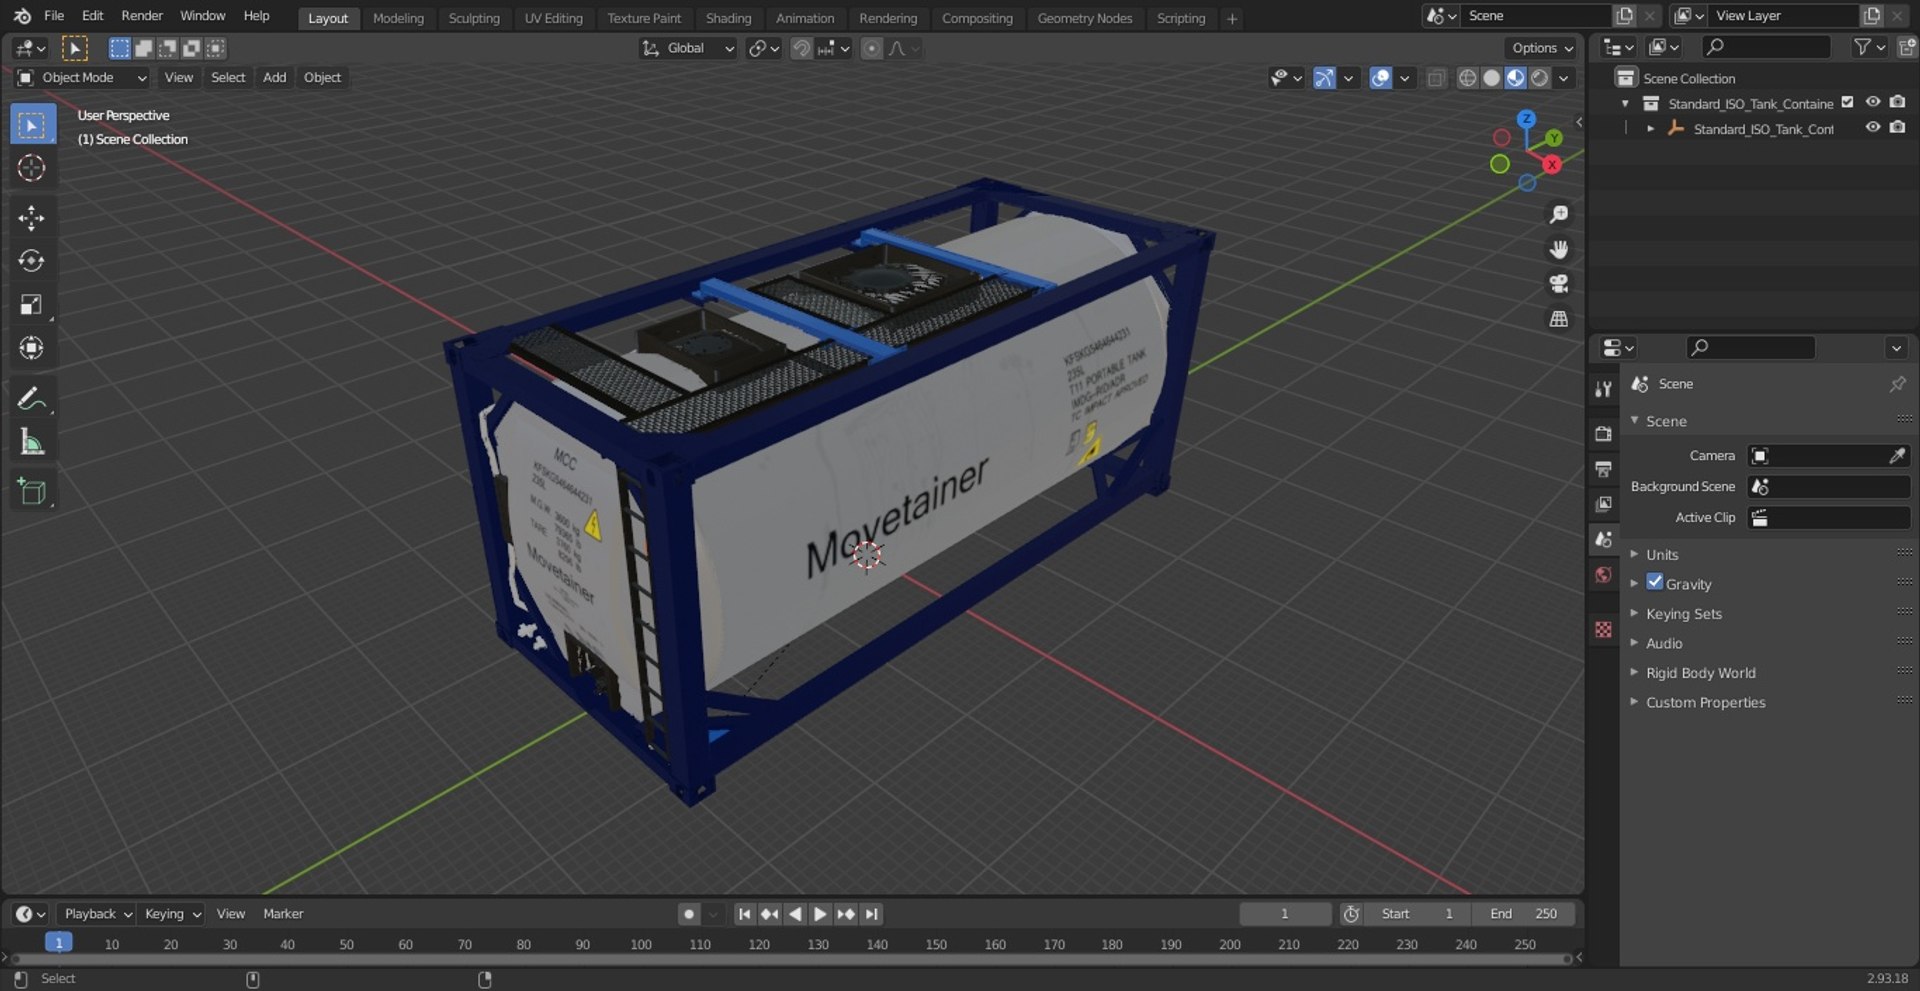Click the play animation button
1920x991 pixels.
click(820, 914)
